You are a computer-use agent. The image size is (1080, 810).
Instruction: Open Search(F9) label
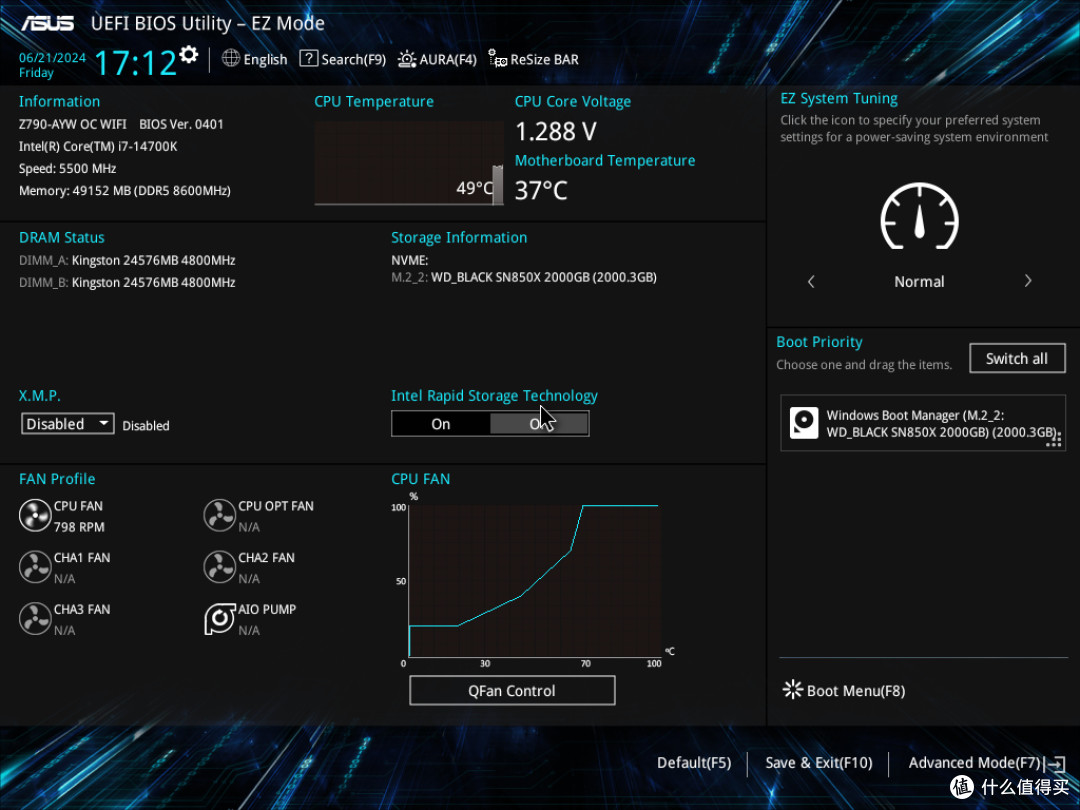353,59
